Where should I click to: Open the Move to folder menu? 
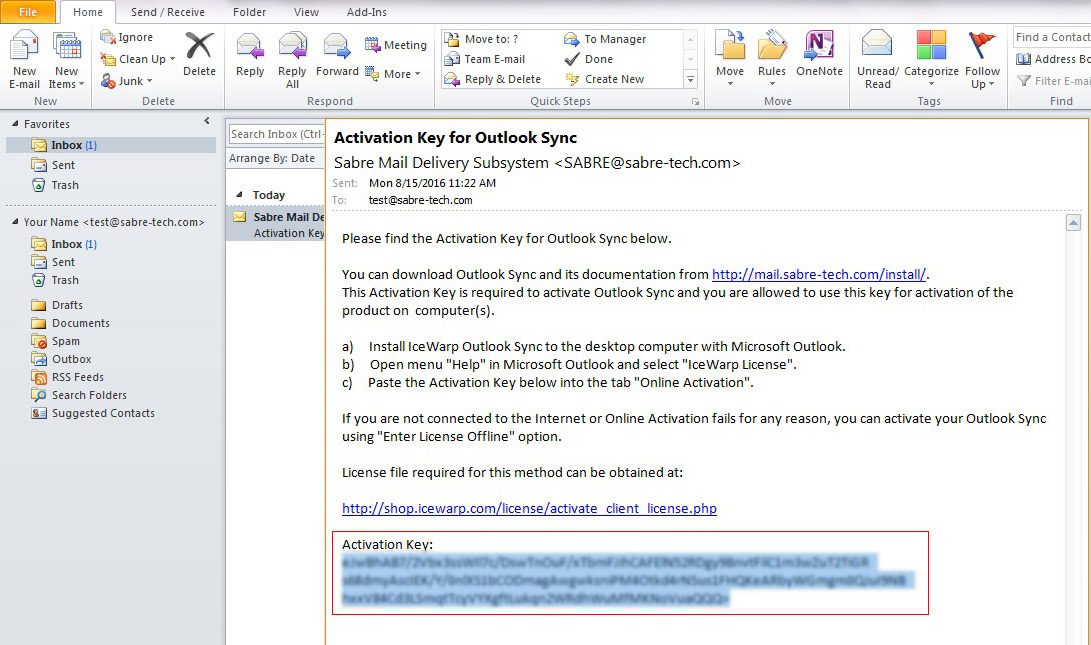[730, 60]
